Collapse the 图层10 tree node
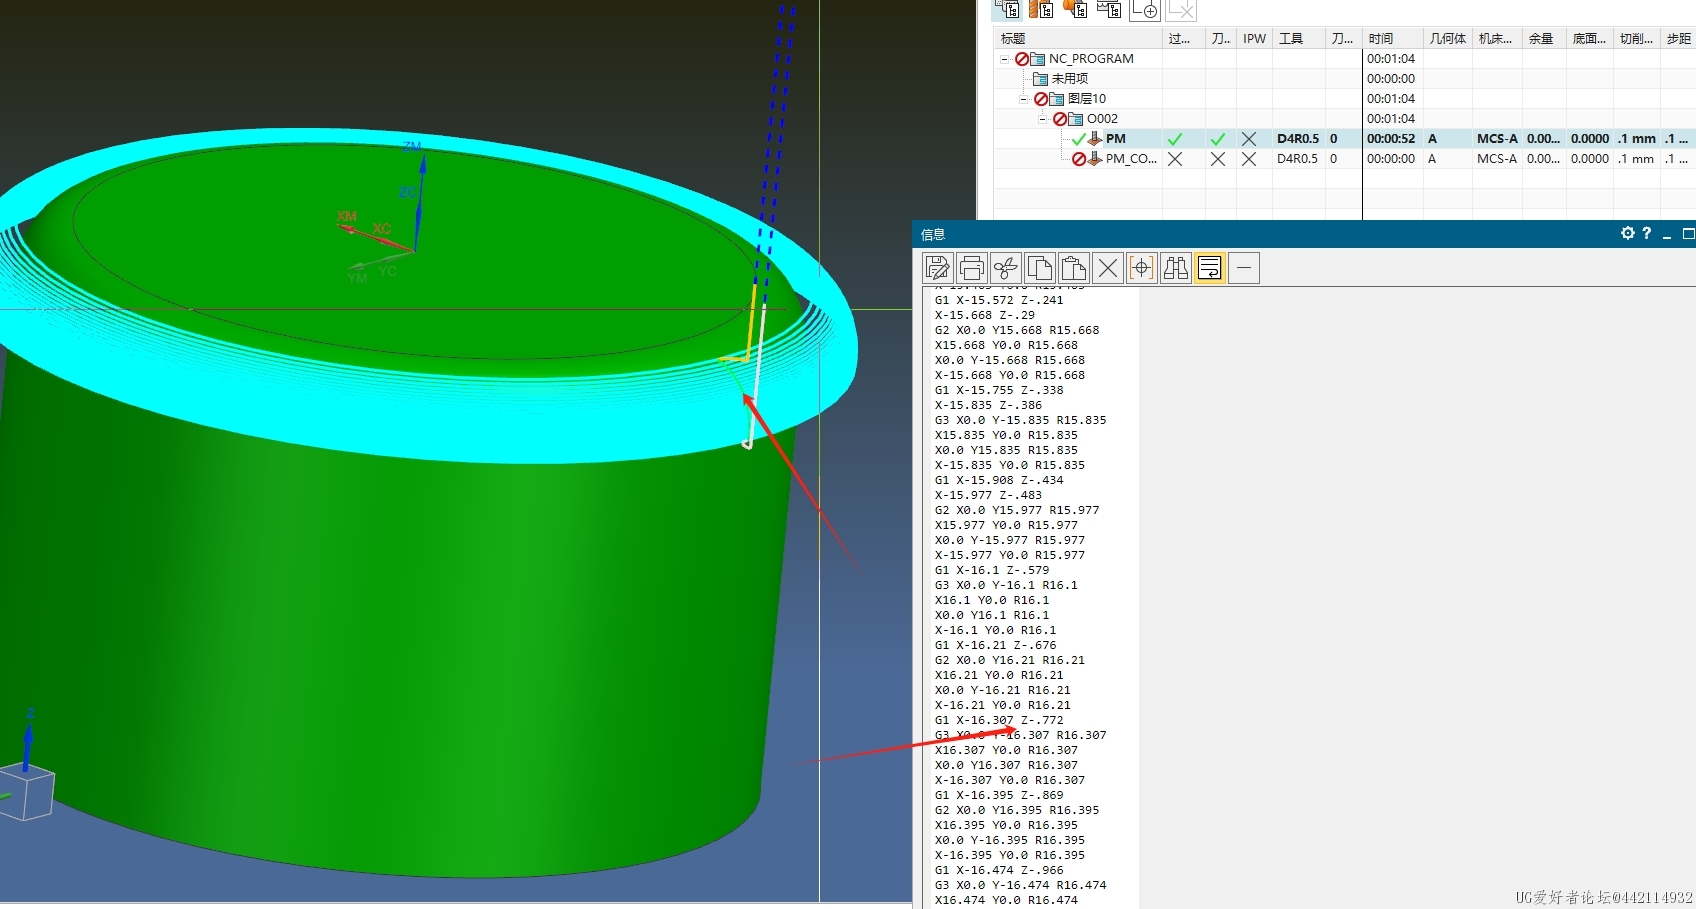The image size is (1696, 909). click(x=1023, y=99)
